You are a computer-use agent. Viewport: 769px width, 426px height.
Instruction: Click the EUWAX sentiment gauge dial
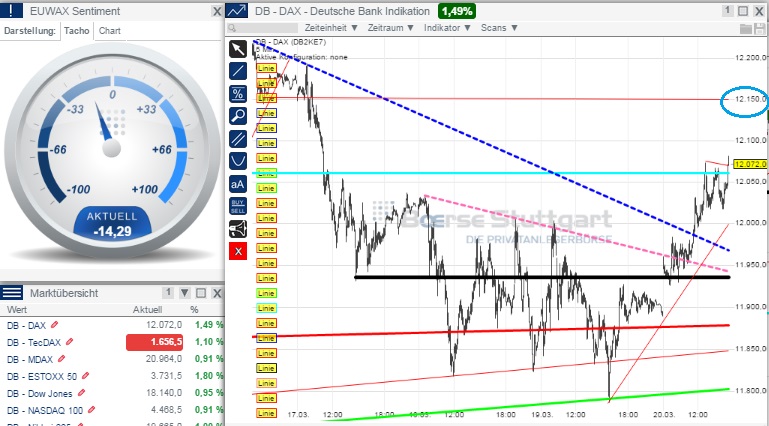coord(112,150)
